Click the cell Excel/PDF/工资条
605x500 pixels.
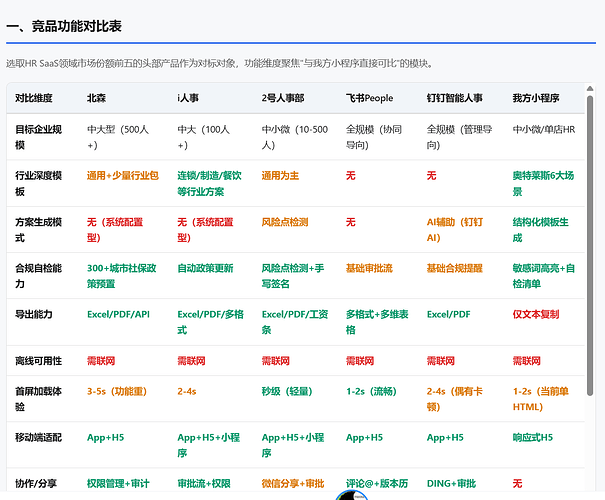[x=295, y=322]
